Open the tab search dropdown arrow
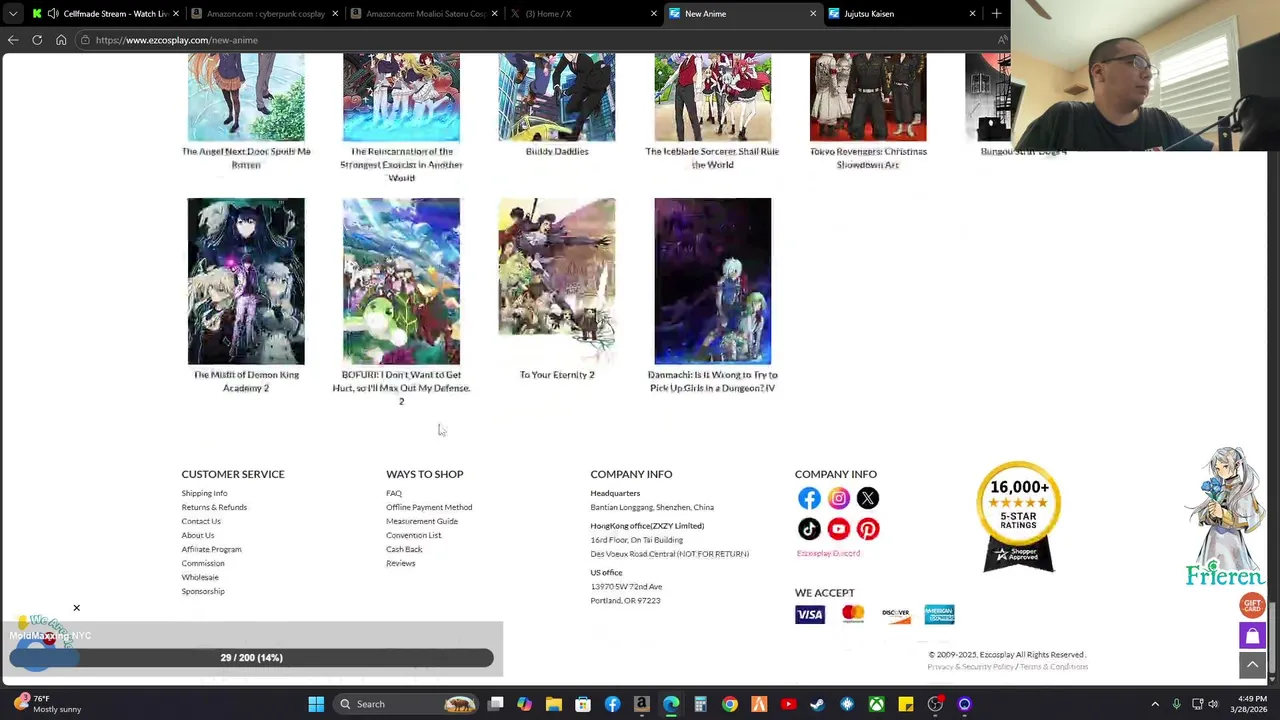 coord(13,13)
